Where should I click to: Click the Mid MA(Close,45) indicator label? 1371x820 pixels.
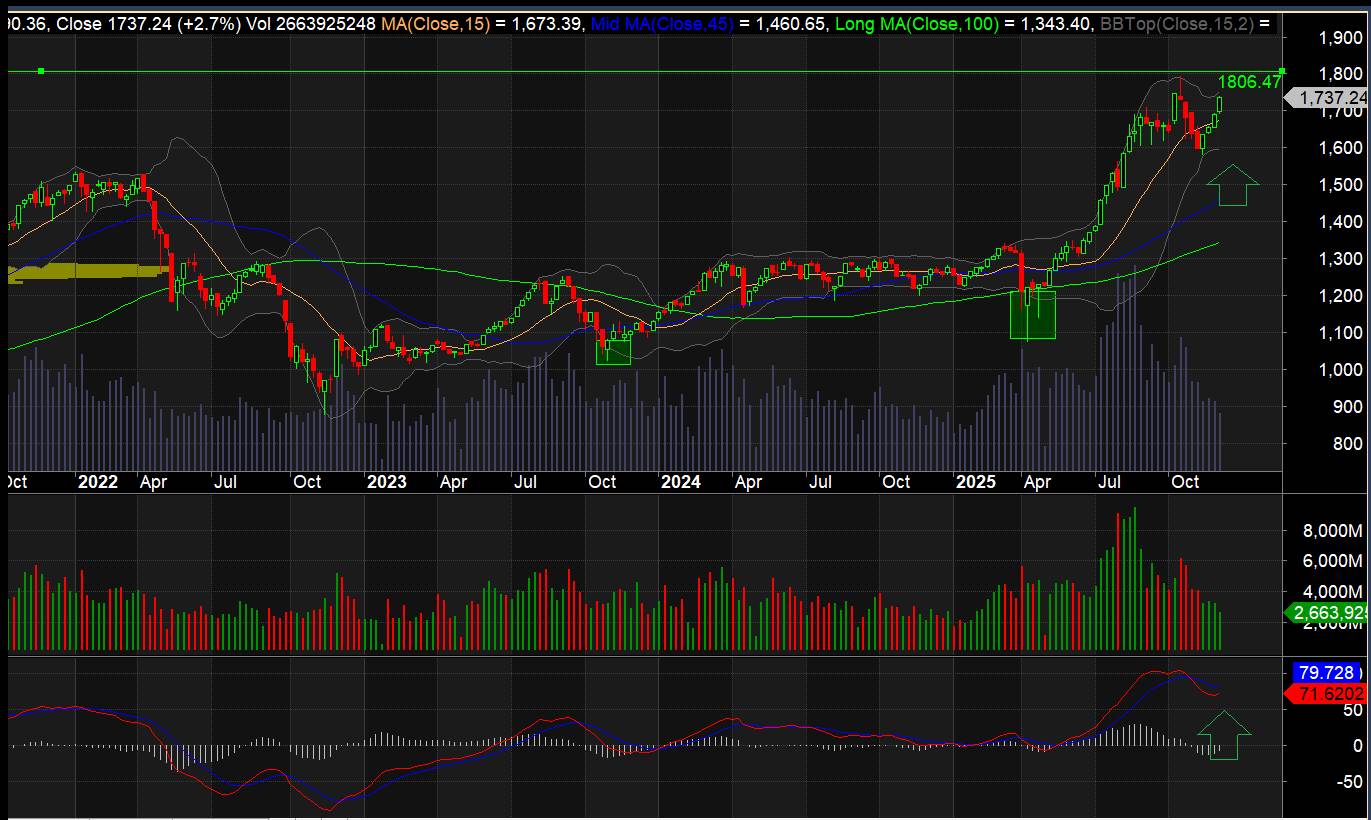point(661,23)
